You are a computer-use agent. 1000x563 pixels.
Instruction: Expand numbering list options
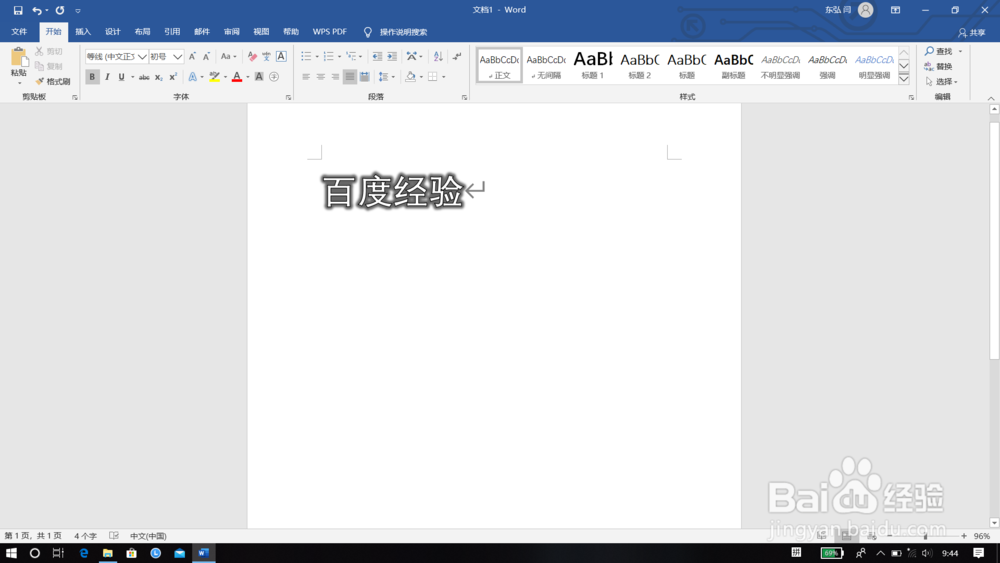(339, 57)
